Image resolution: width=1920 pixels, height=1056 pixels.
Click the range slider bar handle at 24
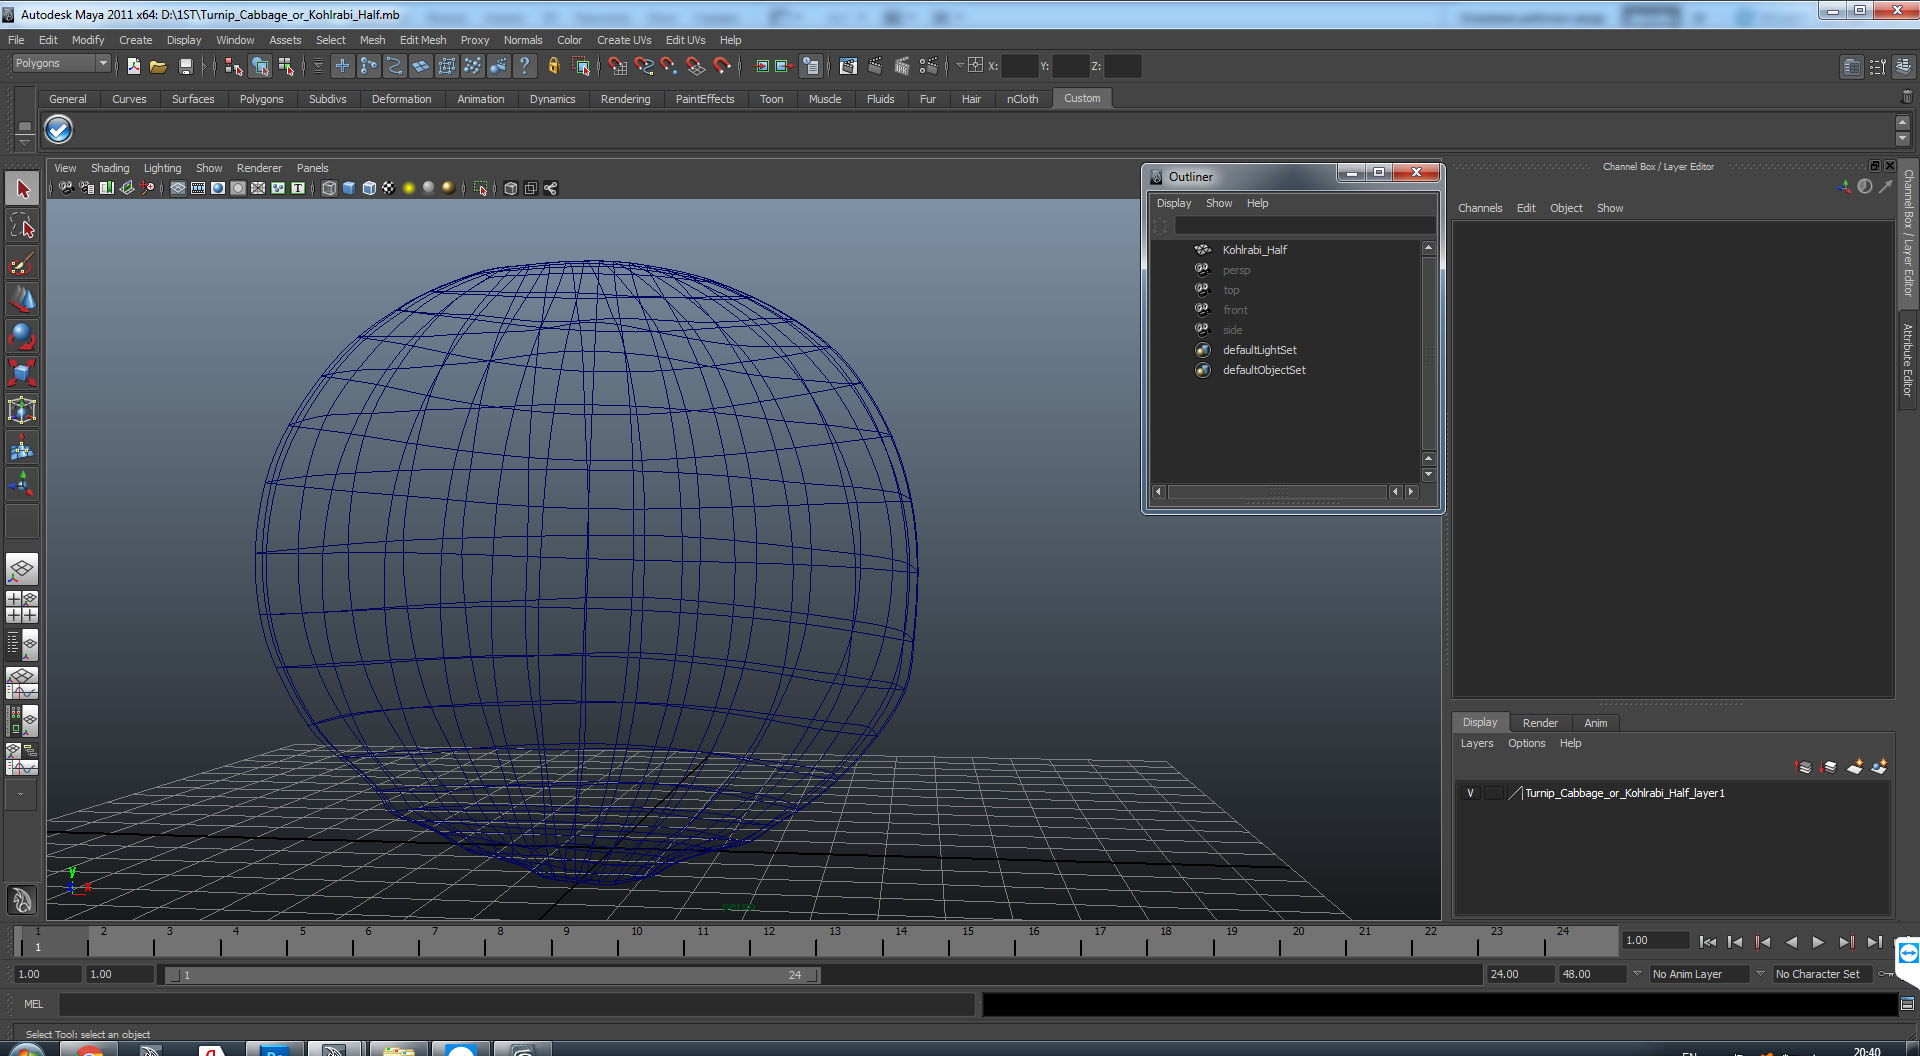(812, 975)
